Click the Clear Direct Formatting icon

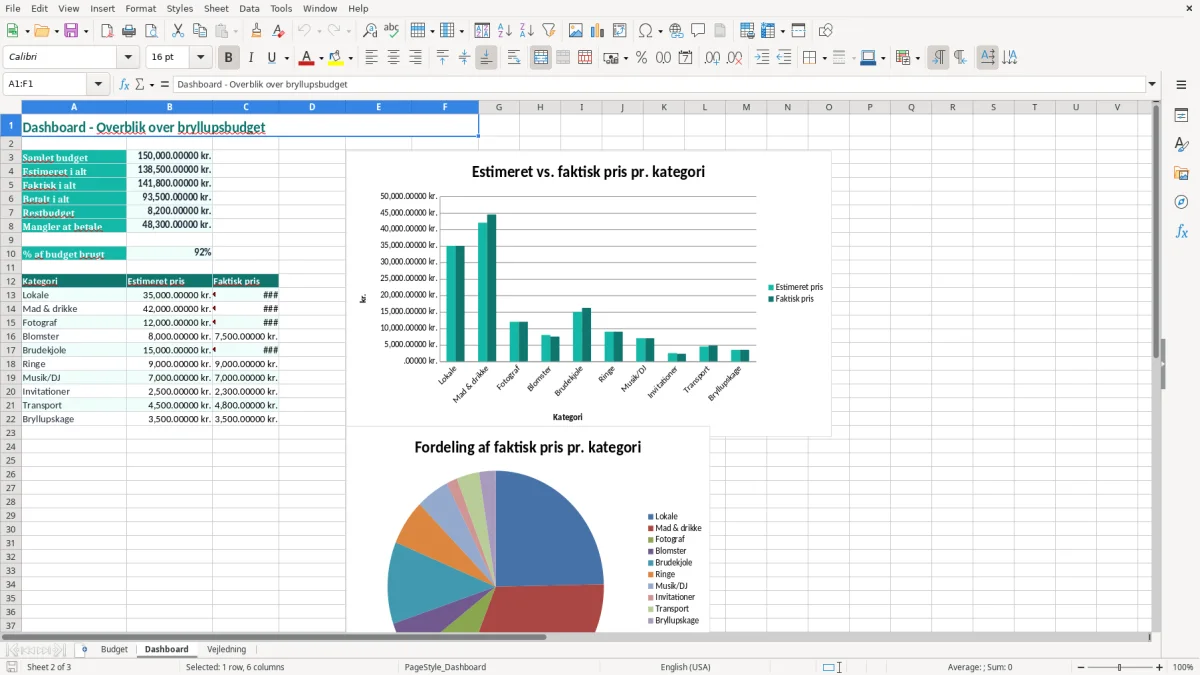coord(278,31)
